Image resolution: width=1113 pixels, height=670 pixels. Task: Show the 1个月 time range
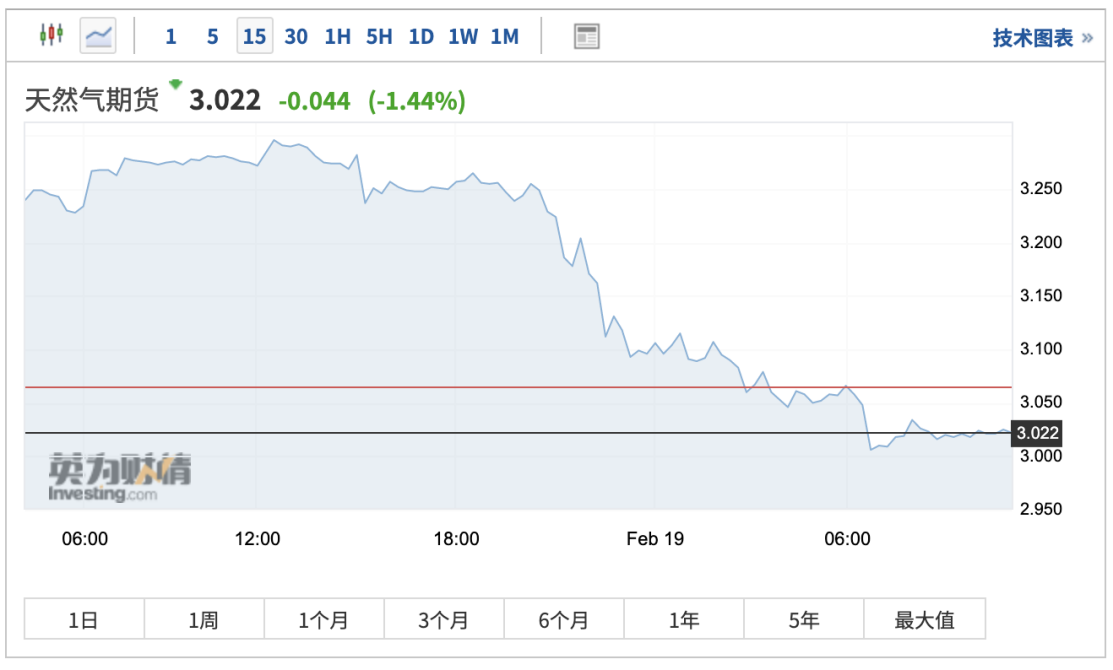point(324,619)
